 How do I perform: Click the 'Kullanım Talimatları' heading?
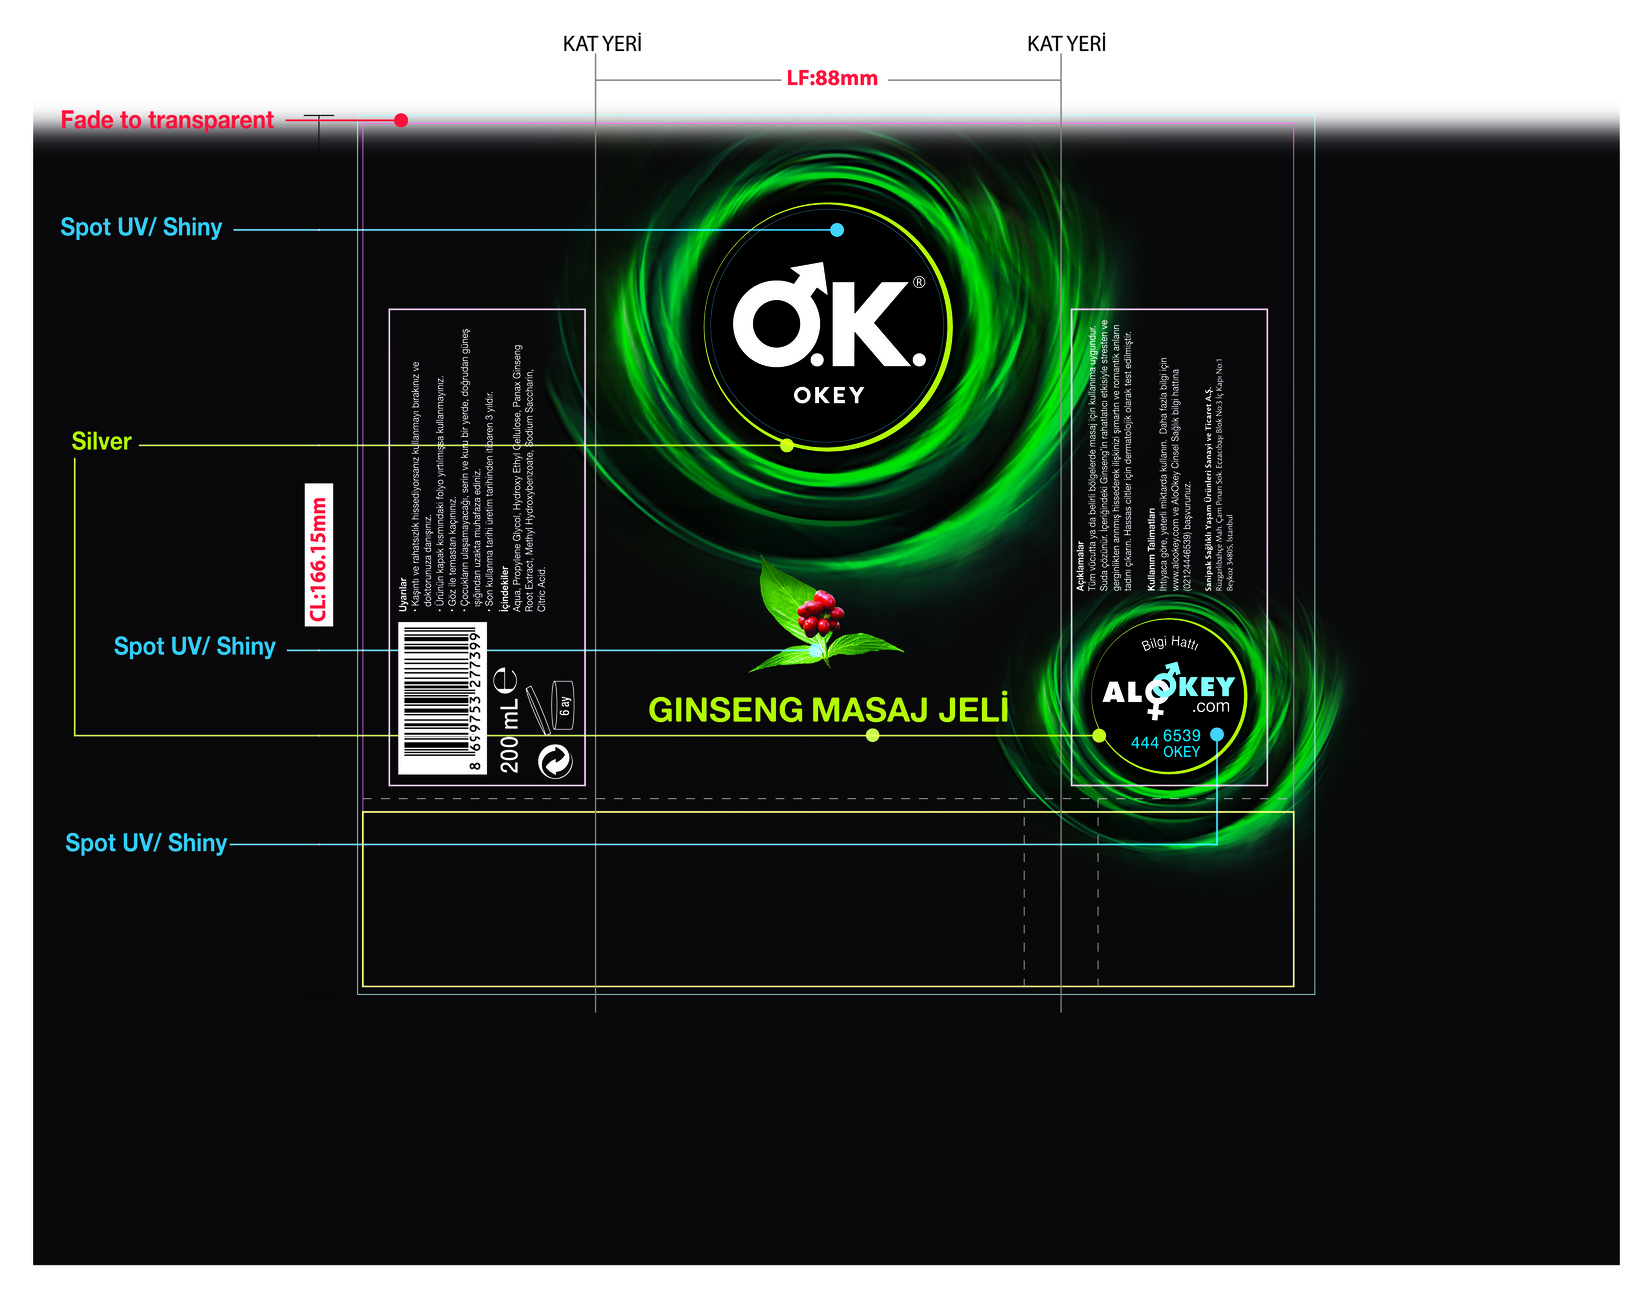[1151, 549]
